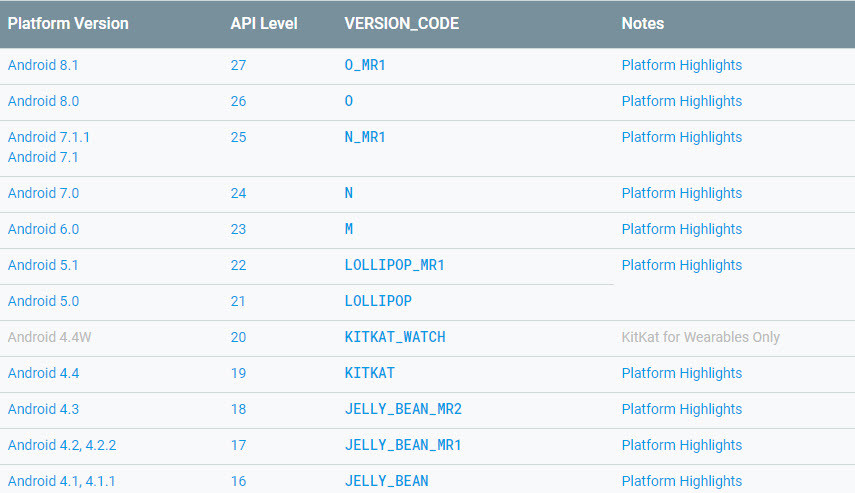The width and height of the screenshot is (855, 493).
Task: Open the JELLY_BEAN version code link
Action: click(x=387, y=482)
